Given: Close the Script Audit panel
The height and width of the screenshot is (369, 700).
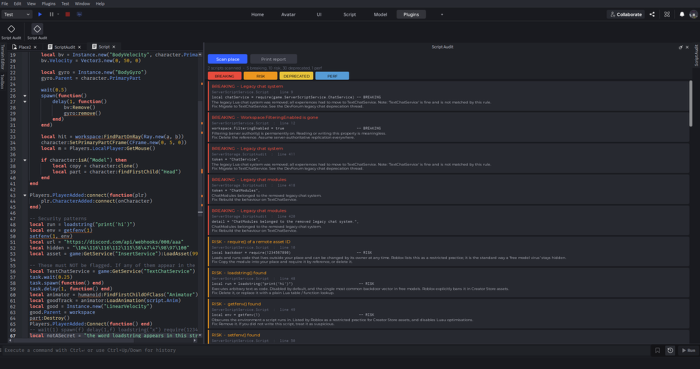Looking at the screenshot, I should tap(687, 47).
